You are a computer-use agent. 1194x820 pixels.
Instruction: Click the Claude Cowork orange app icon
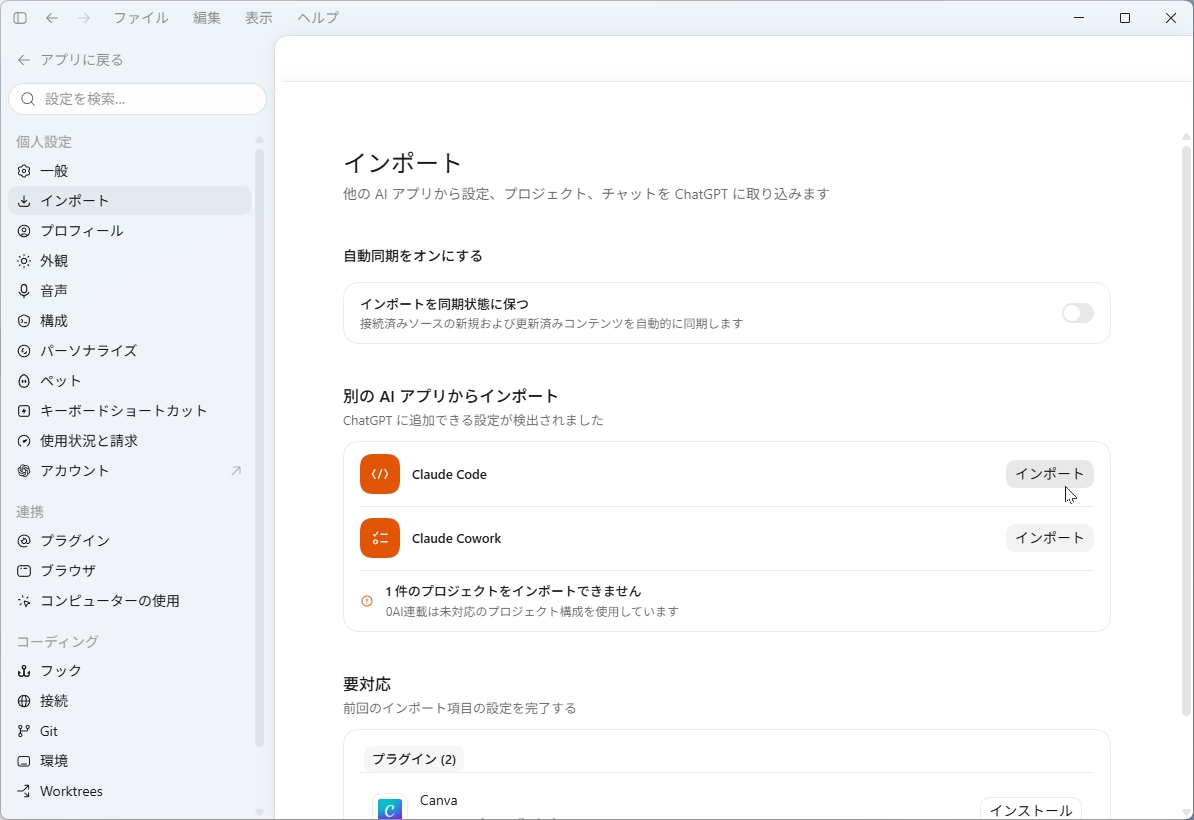[x=380, y=538]
